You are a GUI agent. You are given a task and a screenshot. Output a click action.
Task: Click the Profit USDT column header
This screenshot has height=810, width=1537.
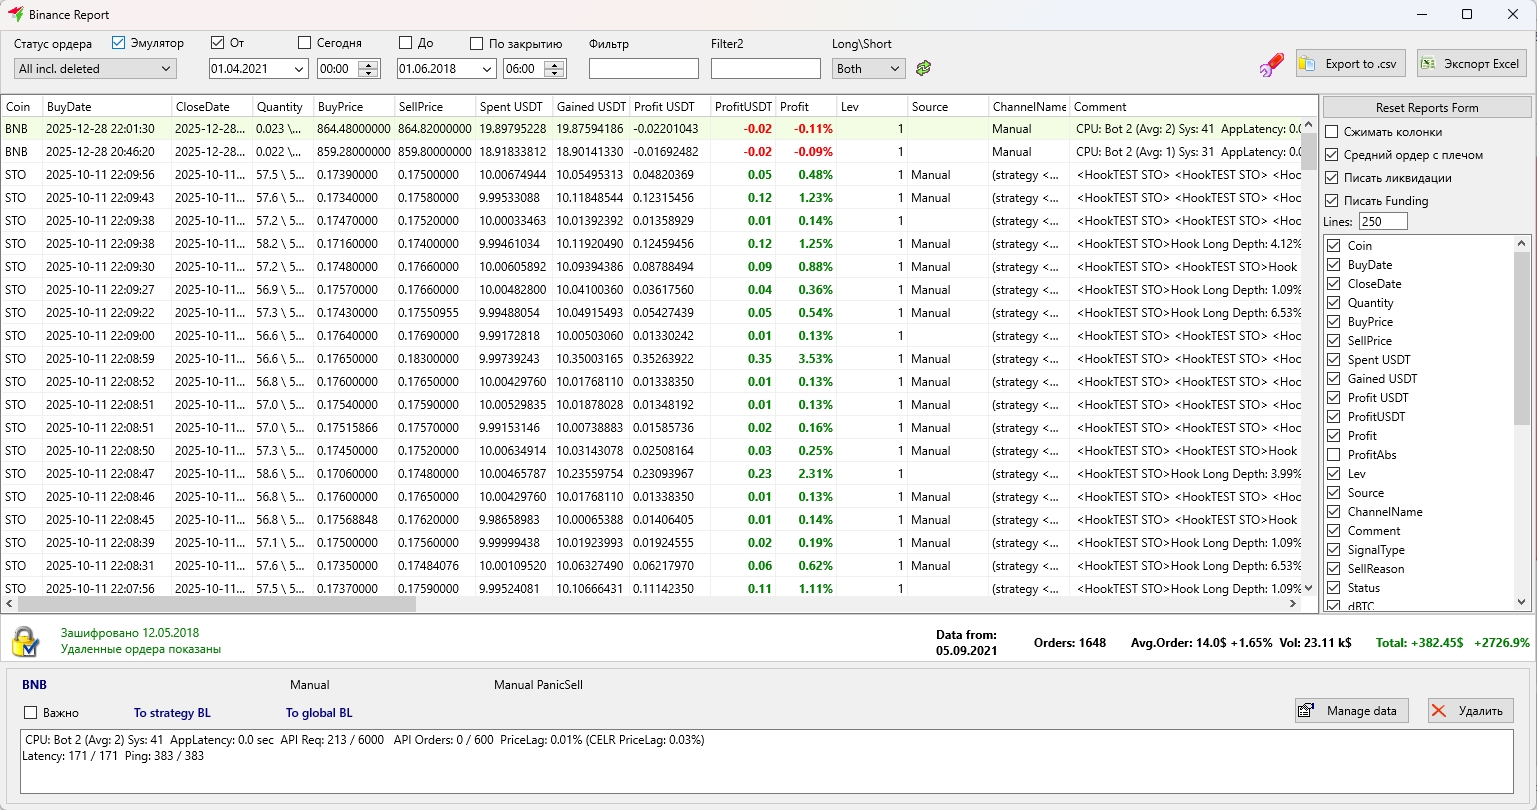click(664, 107)
